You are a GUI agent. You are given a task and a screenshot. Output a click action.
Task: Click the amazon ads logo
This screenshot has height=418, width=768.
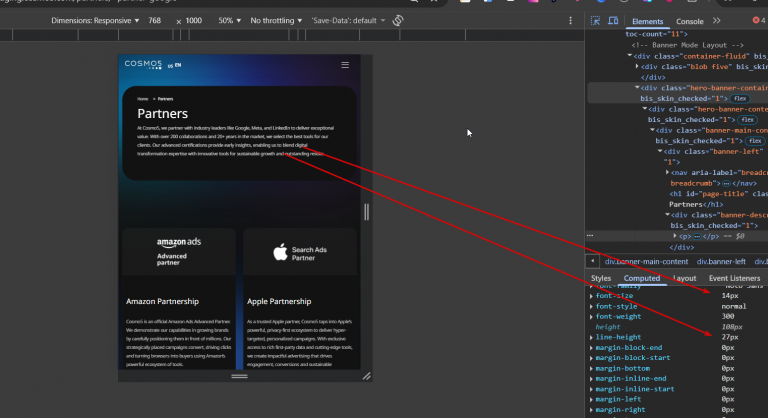[x=179, y=242]
